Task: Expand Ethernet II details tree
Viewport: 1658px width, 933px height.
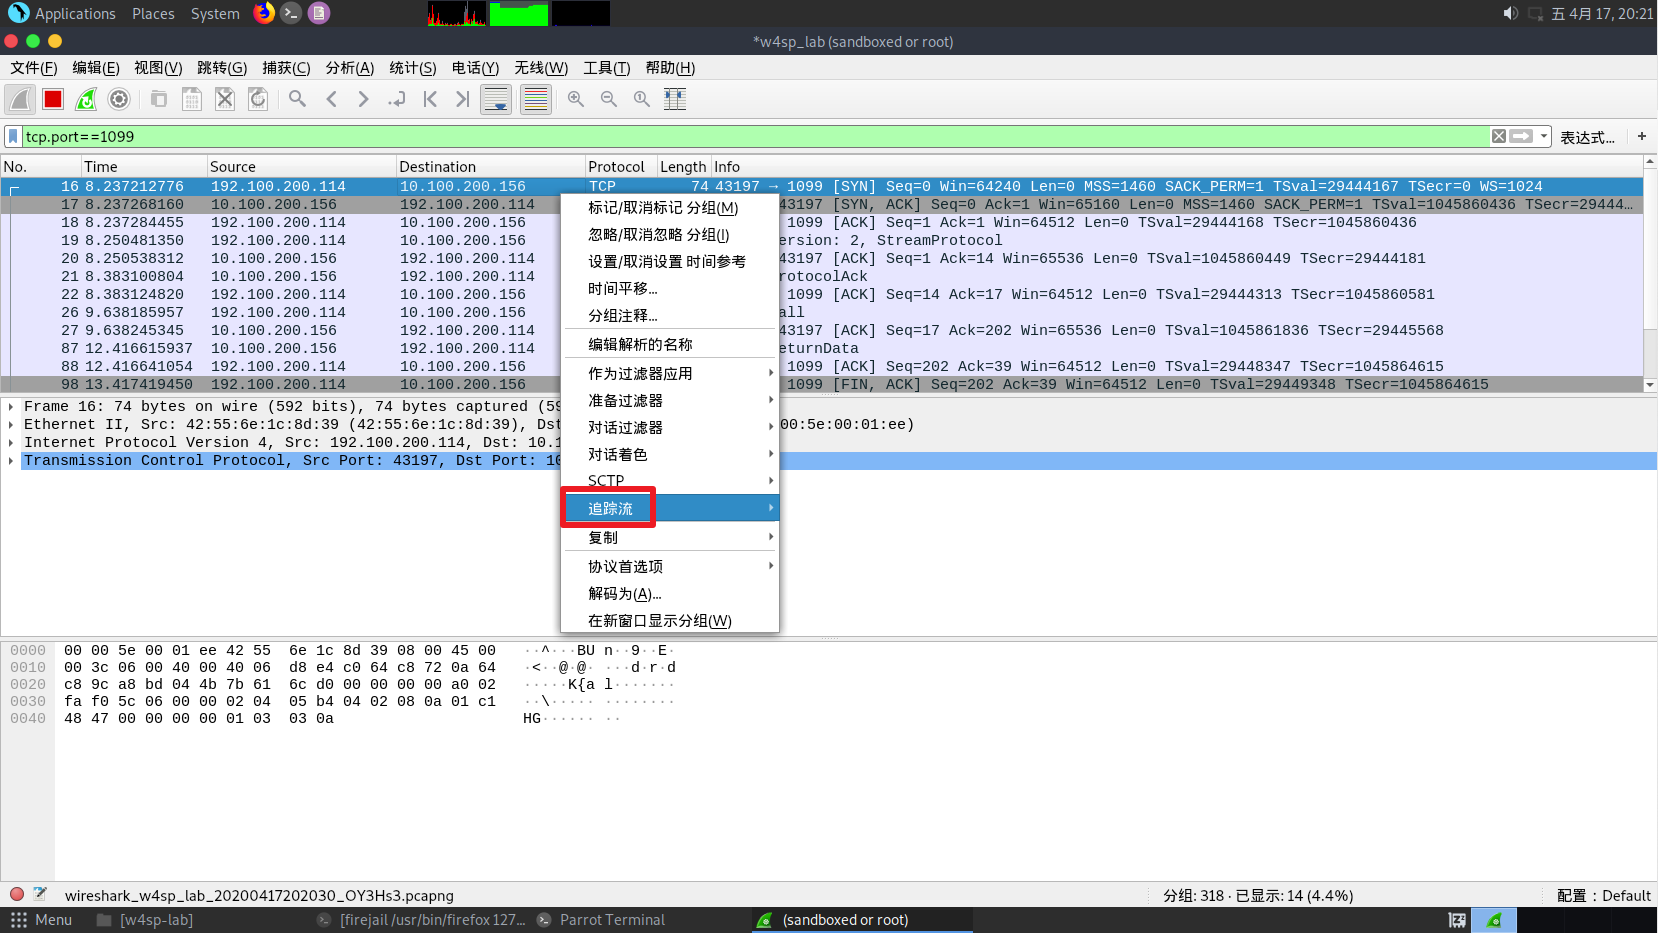Action: coord(11,425)
